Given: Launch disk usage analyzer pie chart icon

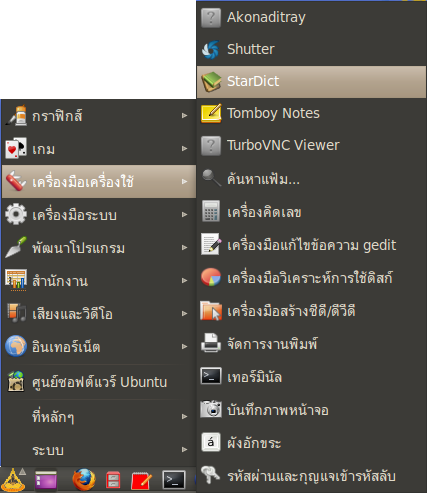Looking at the screenshot, I should [x=211, y=277].
